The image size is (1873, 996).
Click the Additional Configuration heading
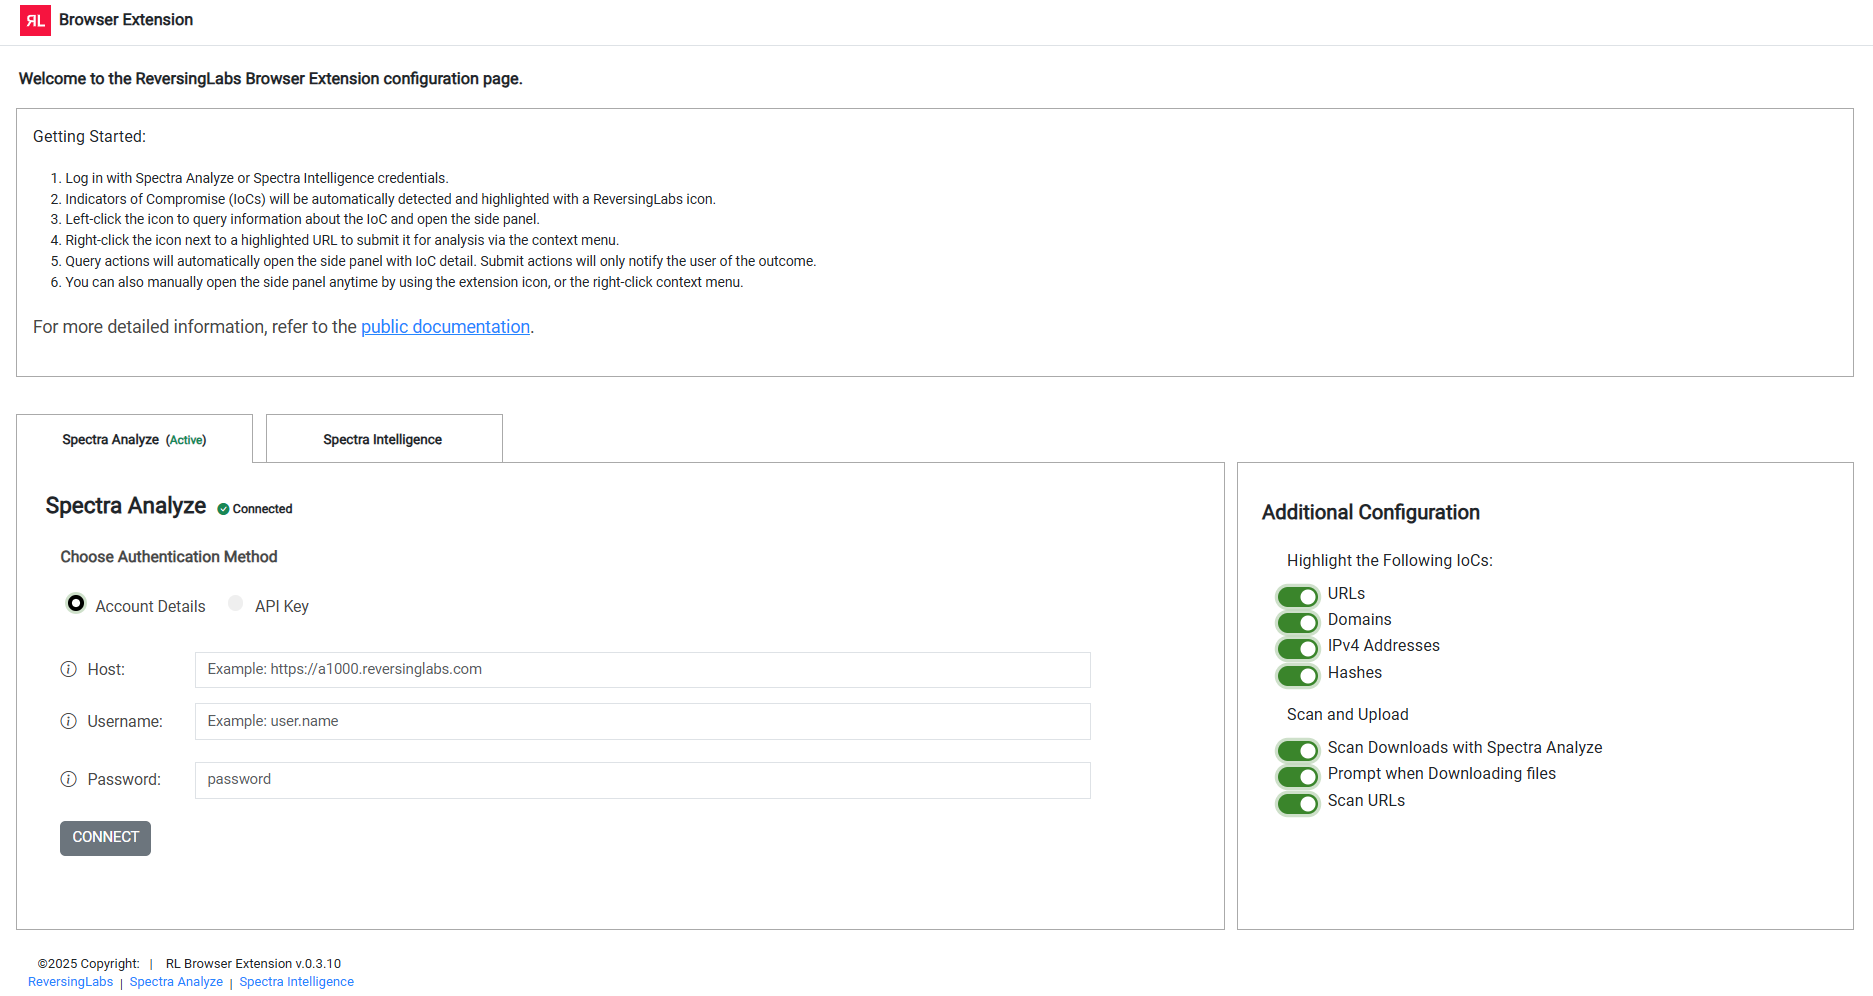point(1370,512)
